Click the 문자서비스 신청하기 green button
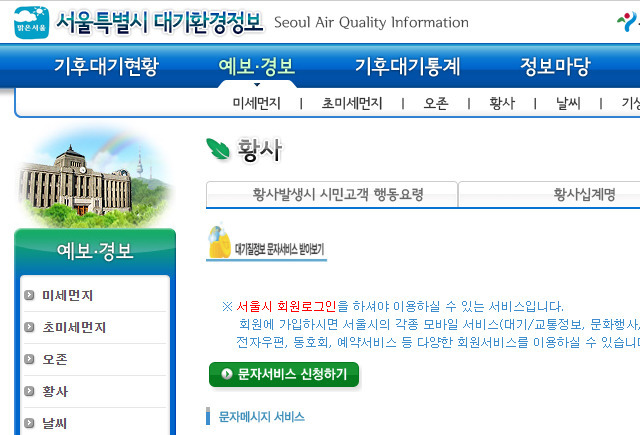This screenshot has width=640, height=435. tap(284, 374)
